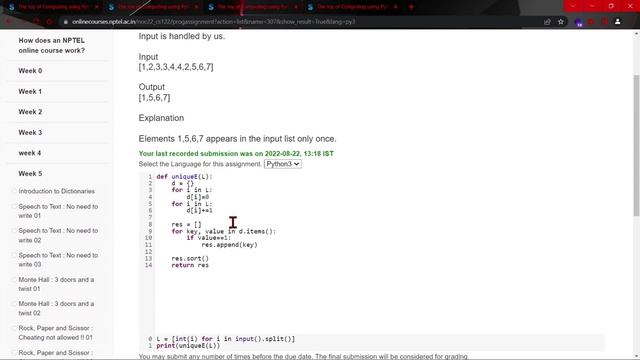Open Speech to Text No need to write 03
The image size is (640, 360).
click(58, 260)
